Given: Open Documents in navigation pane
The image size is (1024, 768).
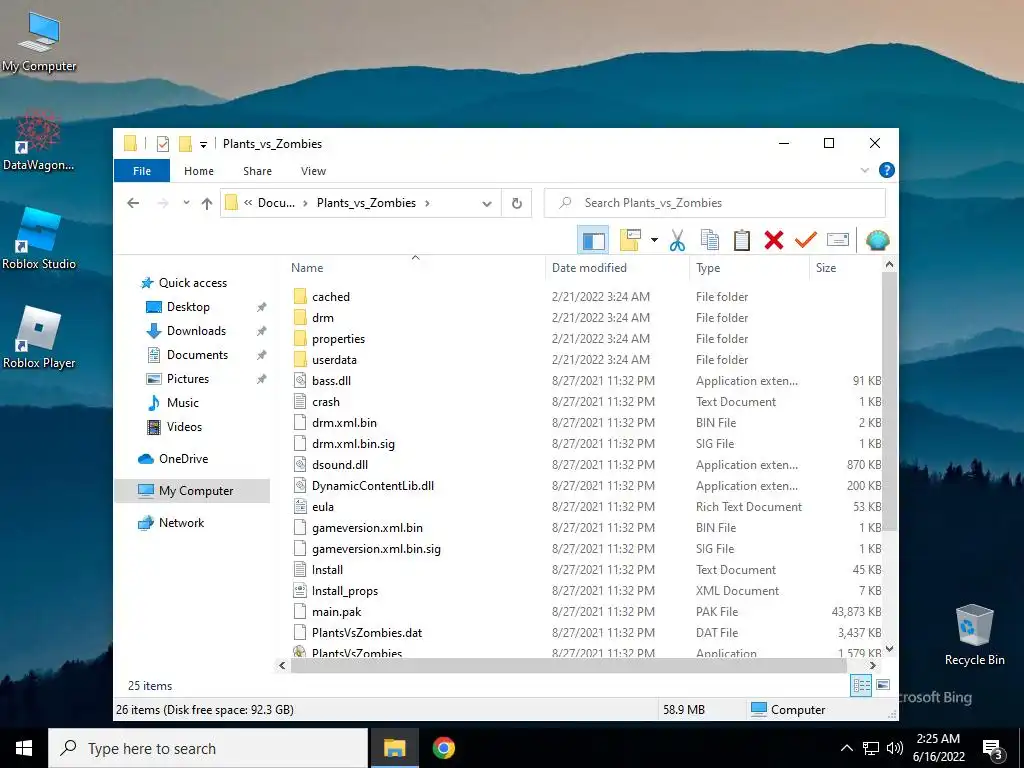Looking at the screenshot, I should point(197,355).
